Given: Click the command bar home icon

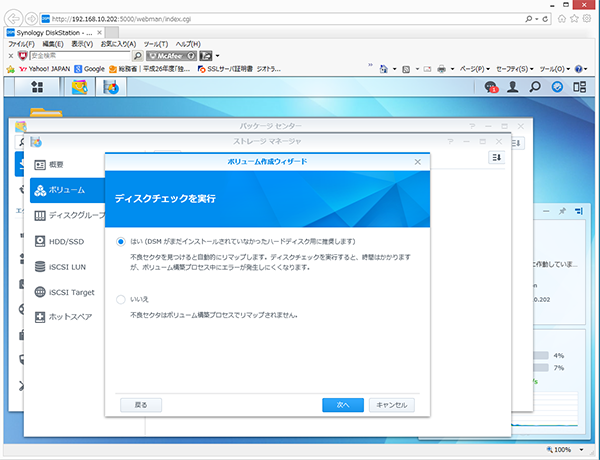Looking at the screenshot, I should [x=383, y=69].
